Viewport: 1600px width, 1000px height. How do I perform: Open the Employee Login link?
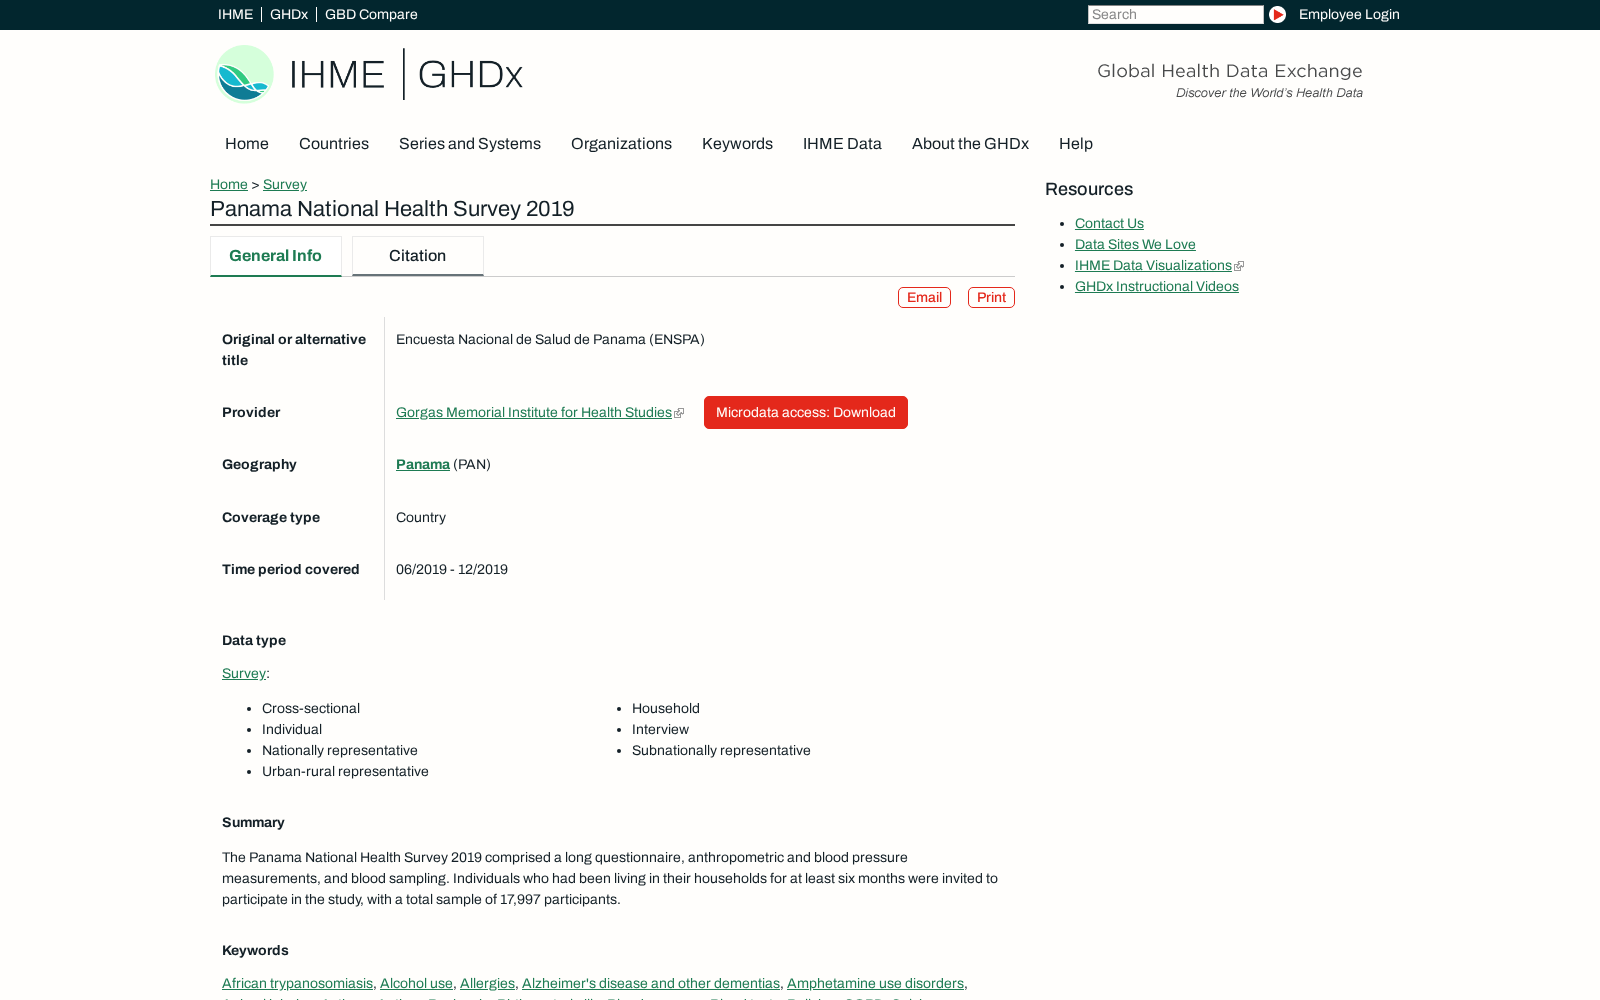coord(1349,14)
